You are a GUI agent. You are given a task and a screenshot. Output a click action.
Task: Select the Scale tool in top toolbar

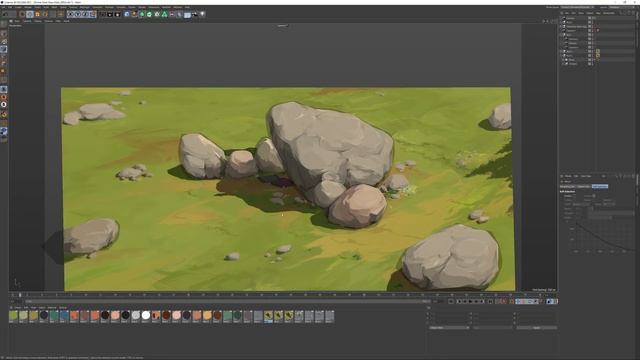(x=38, y=14)
